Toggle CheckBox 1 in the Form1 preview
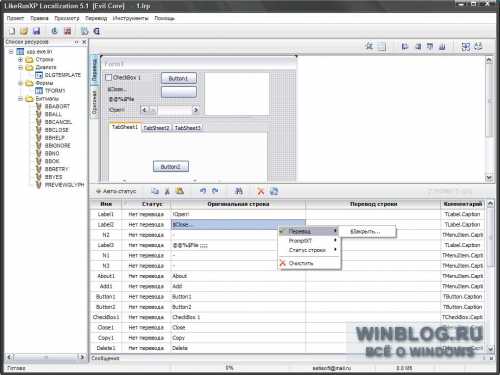The width and height of the screenshot is (500, 375). [108, 78]
